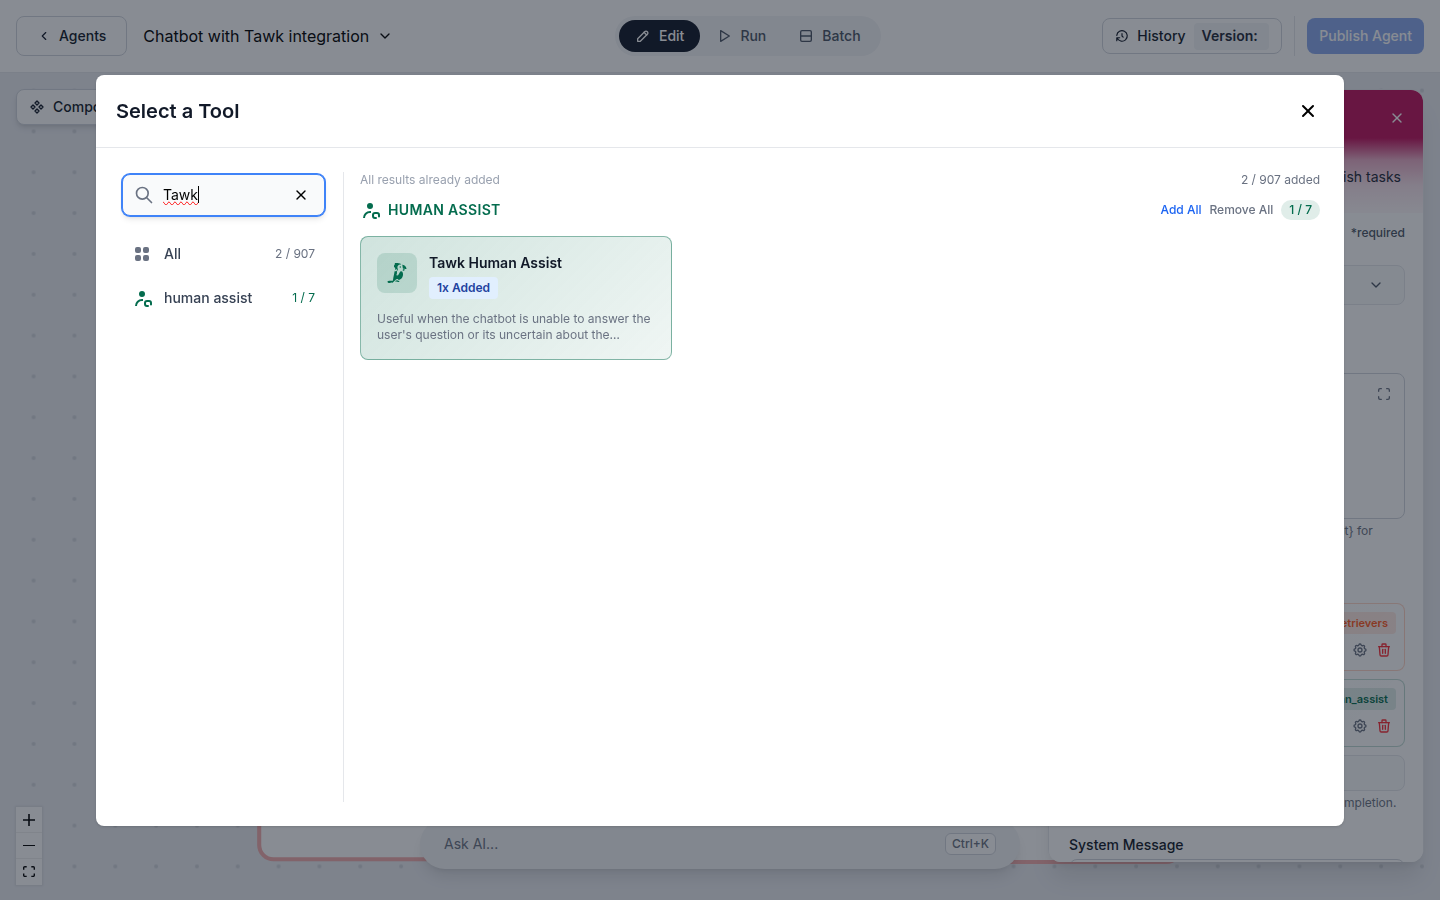Screen dimensions: 1440x900
Task: Expand the dropdown in the right panel
Action: [1377, 284]
